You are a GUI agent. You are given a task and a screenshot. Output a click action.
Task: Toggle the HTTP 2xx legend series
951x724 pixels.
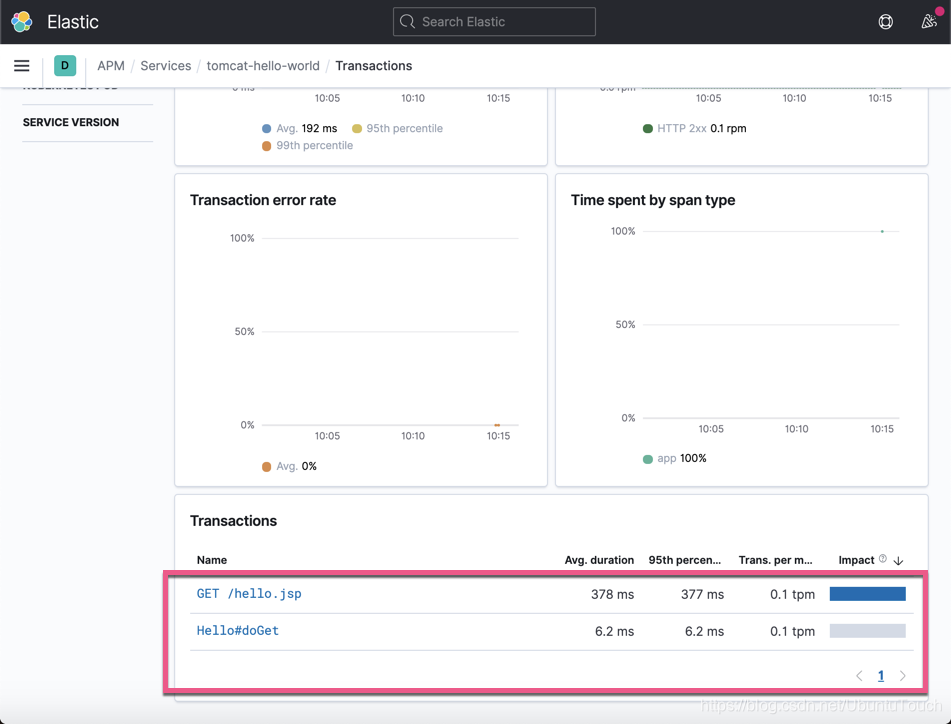coord(694,129)
